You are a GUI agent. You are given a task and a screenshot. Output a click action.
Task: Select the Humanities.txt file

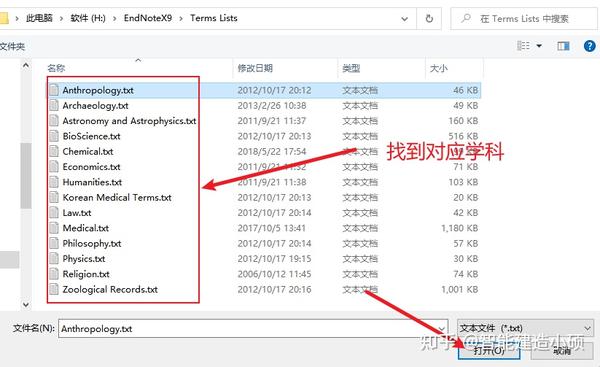(92, 182)
